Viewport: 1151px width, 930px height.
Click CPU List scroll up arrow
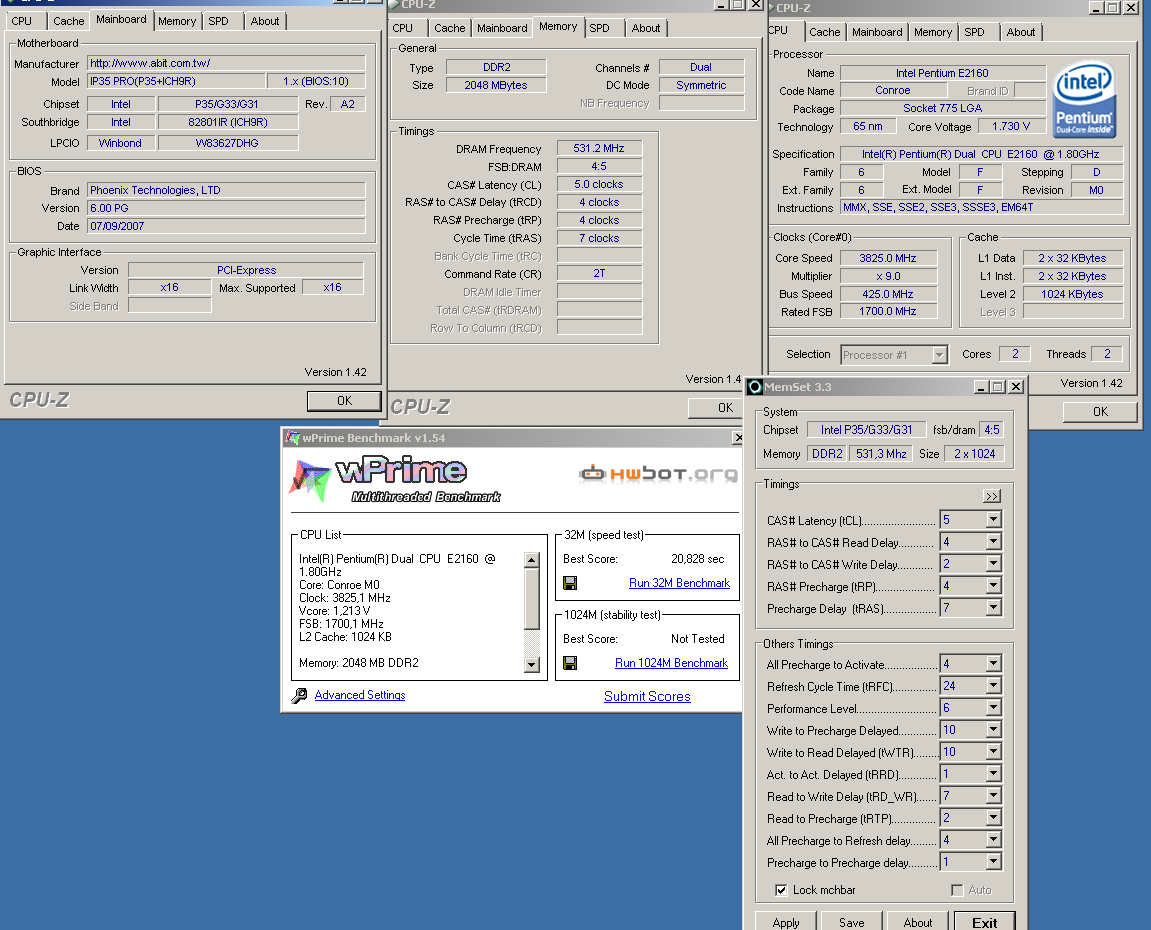(x=532, y=560)
